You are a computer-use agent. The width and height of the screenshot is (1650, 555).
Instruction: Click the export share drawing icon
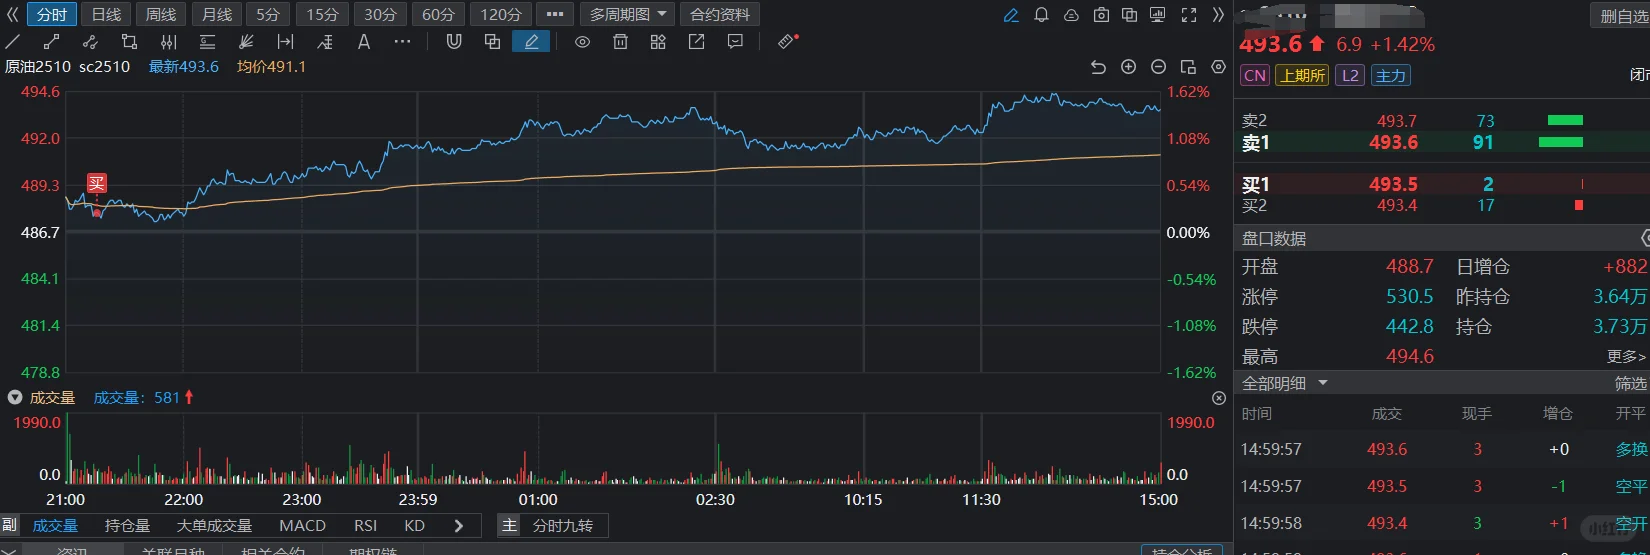point(697,42)
